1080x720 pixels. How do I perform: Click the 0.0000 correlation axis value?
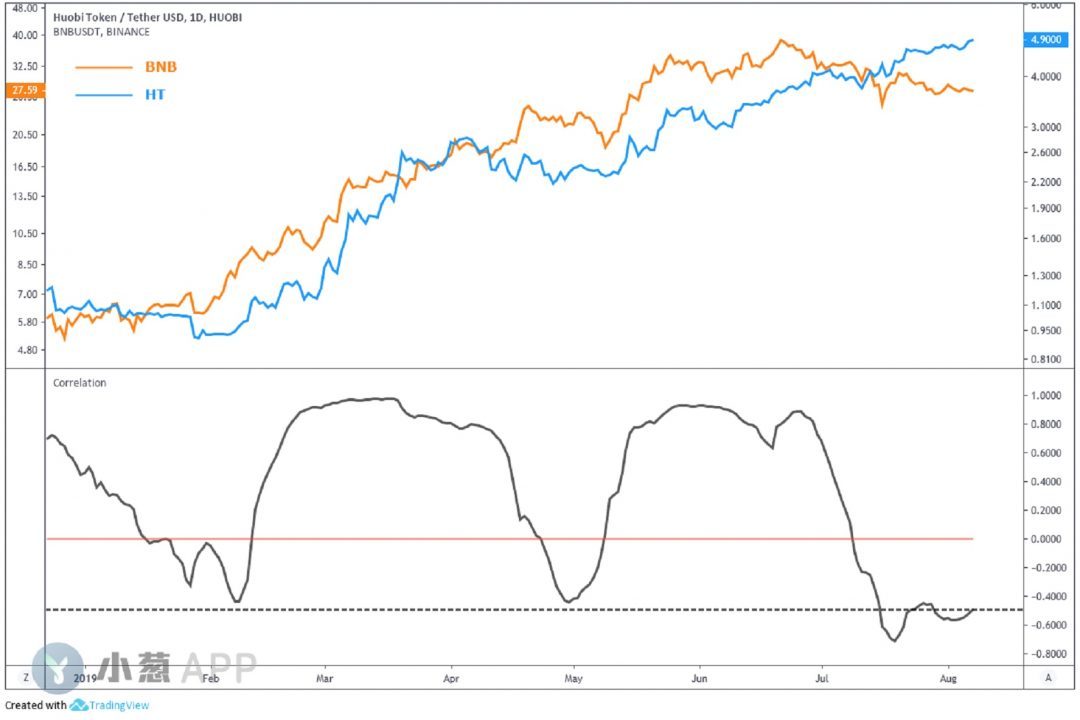1046,539
